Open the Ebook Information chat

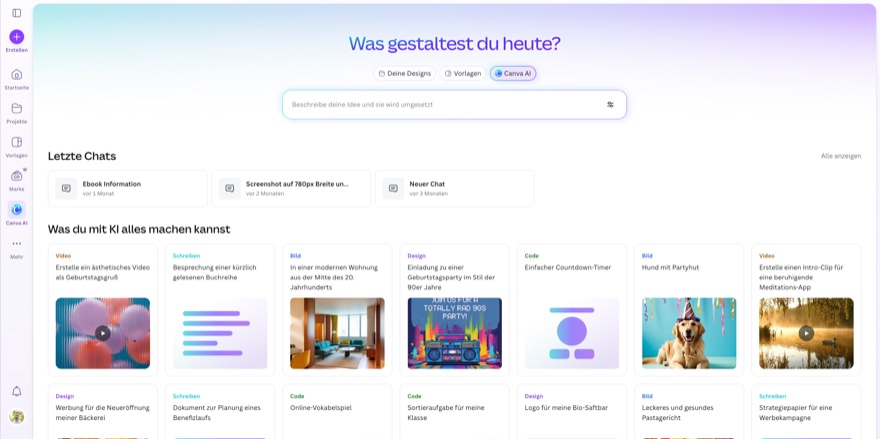pyautogui.click(x=128, y=189)
